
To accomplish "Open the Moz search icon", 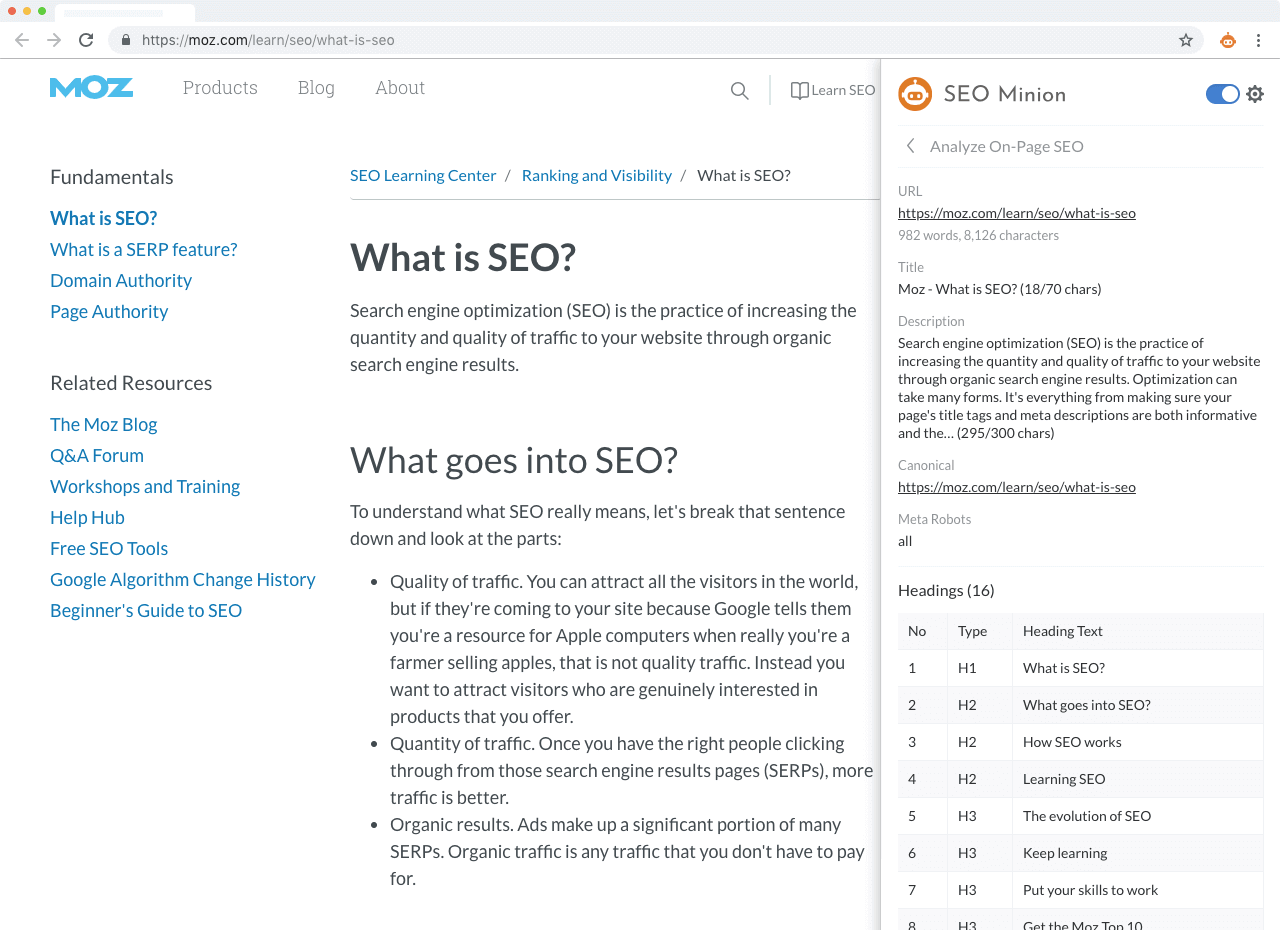I will [739, 90].
